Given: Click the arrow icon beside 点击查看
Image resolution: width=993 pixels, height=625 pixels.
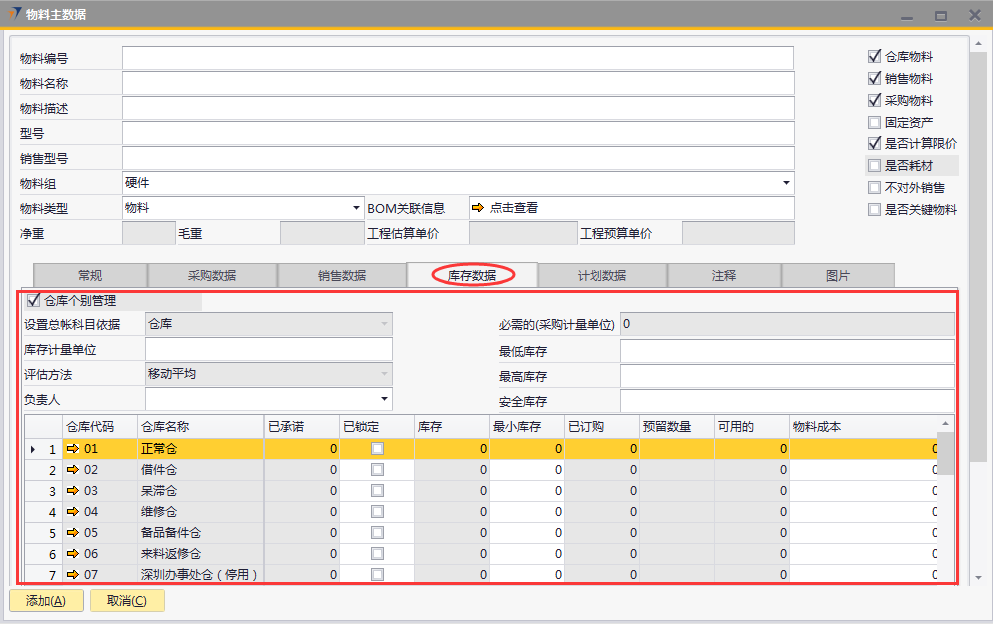Looking at the screenshot, I should click(478, 208).
